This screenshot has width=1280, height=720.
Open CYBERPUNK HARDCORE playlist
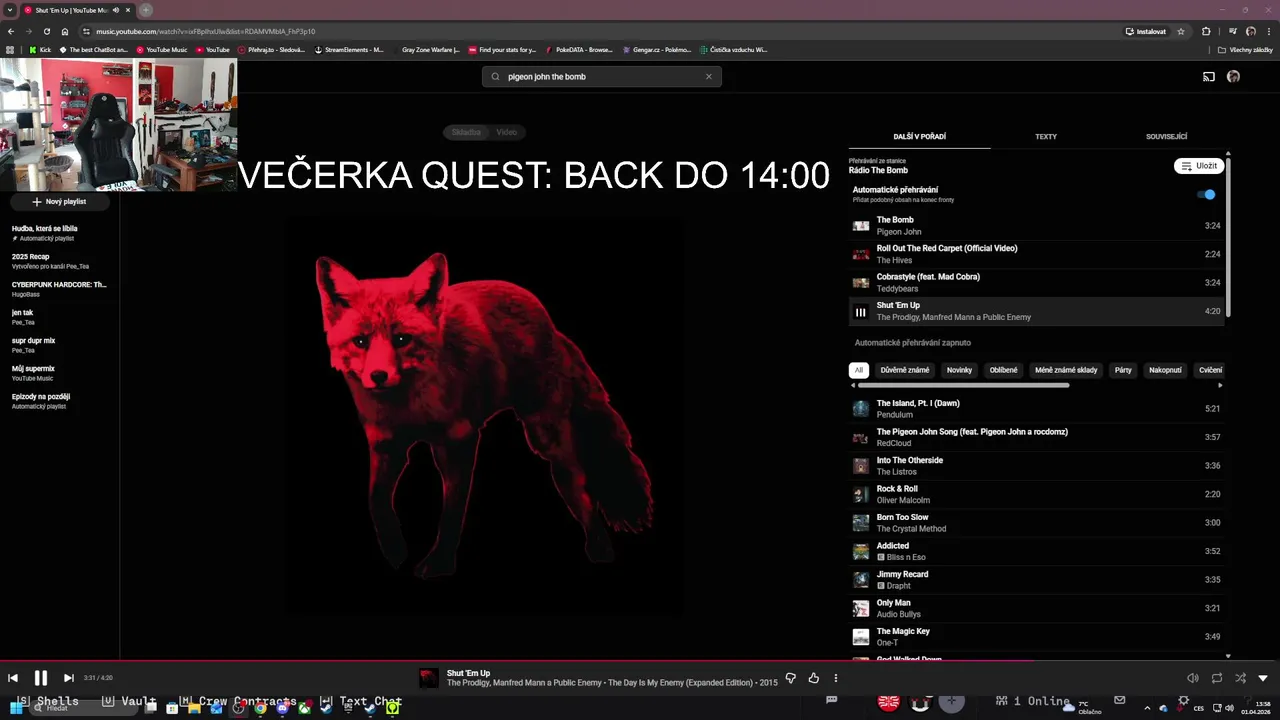tap(59, 289)
